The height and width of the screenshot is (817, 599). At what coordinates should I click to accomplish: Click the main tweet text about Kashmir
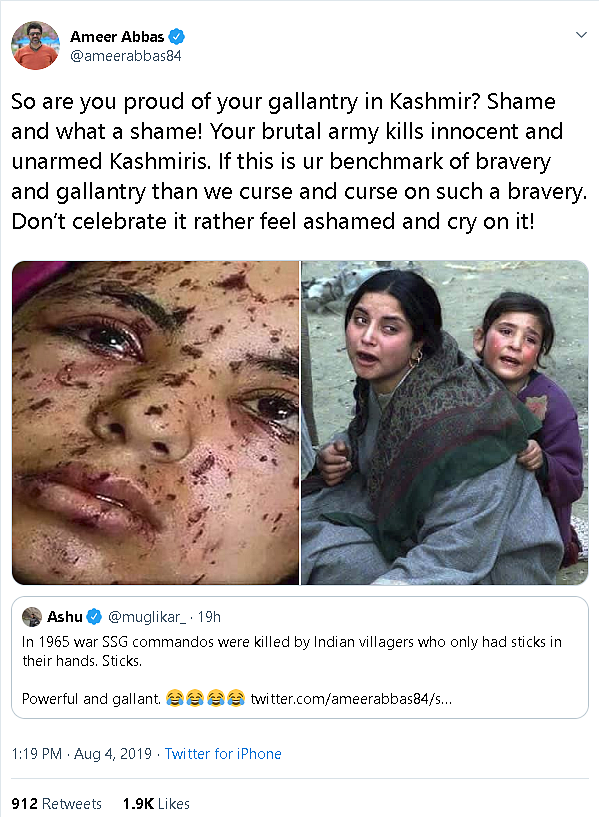299,162
